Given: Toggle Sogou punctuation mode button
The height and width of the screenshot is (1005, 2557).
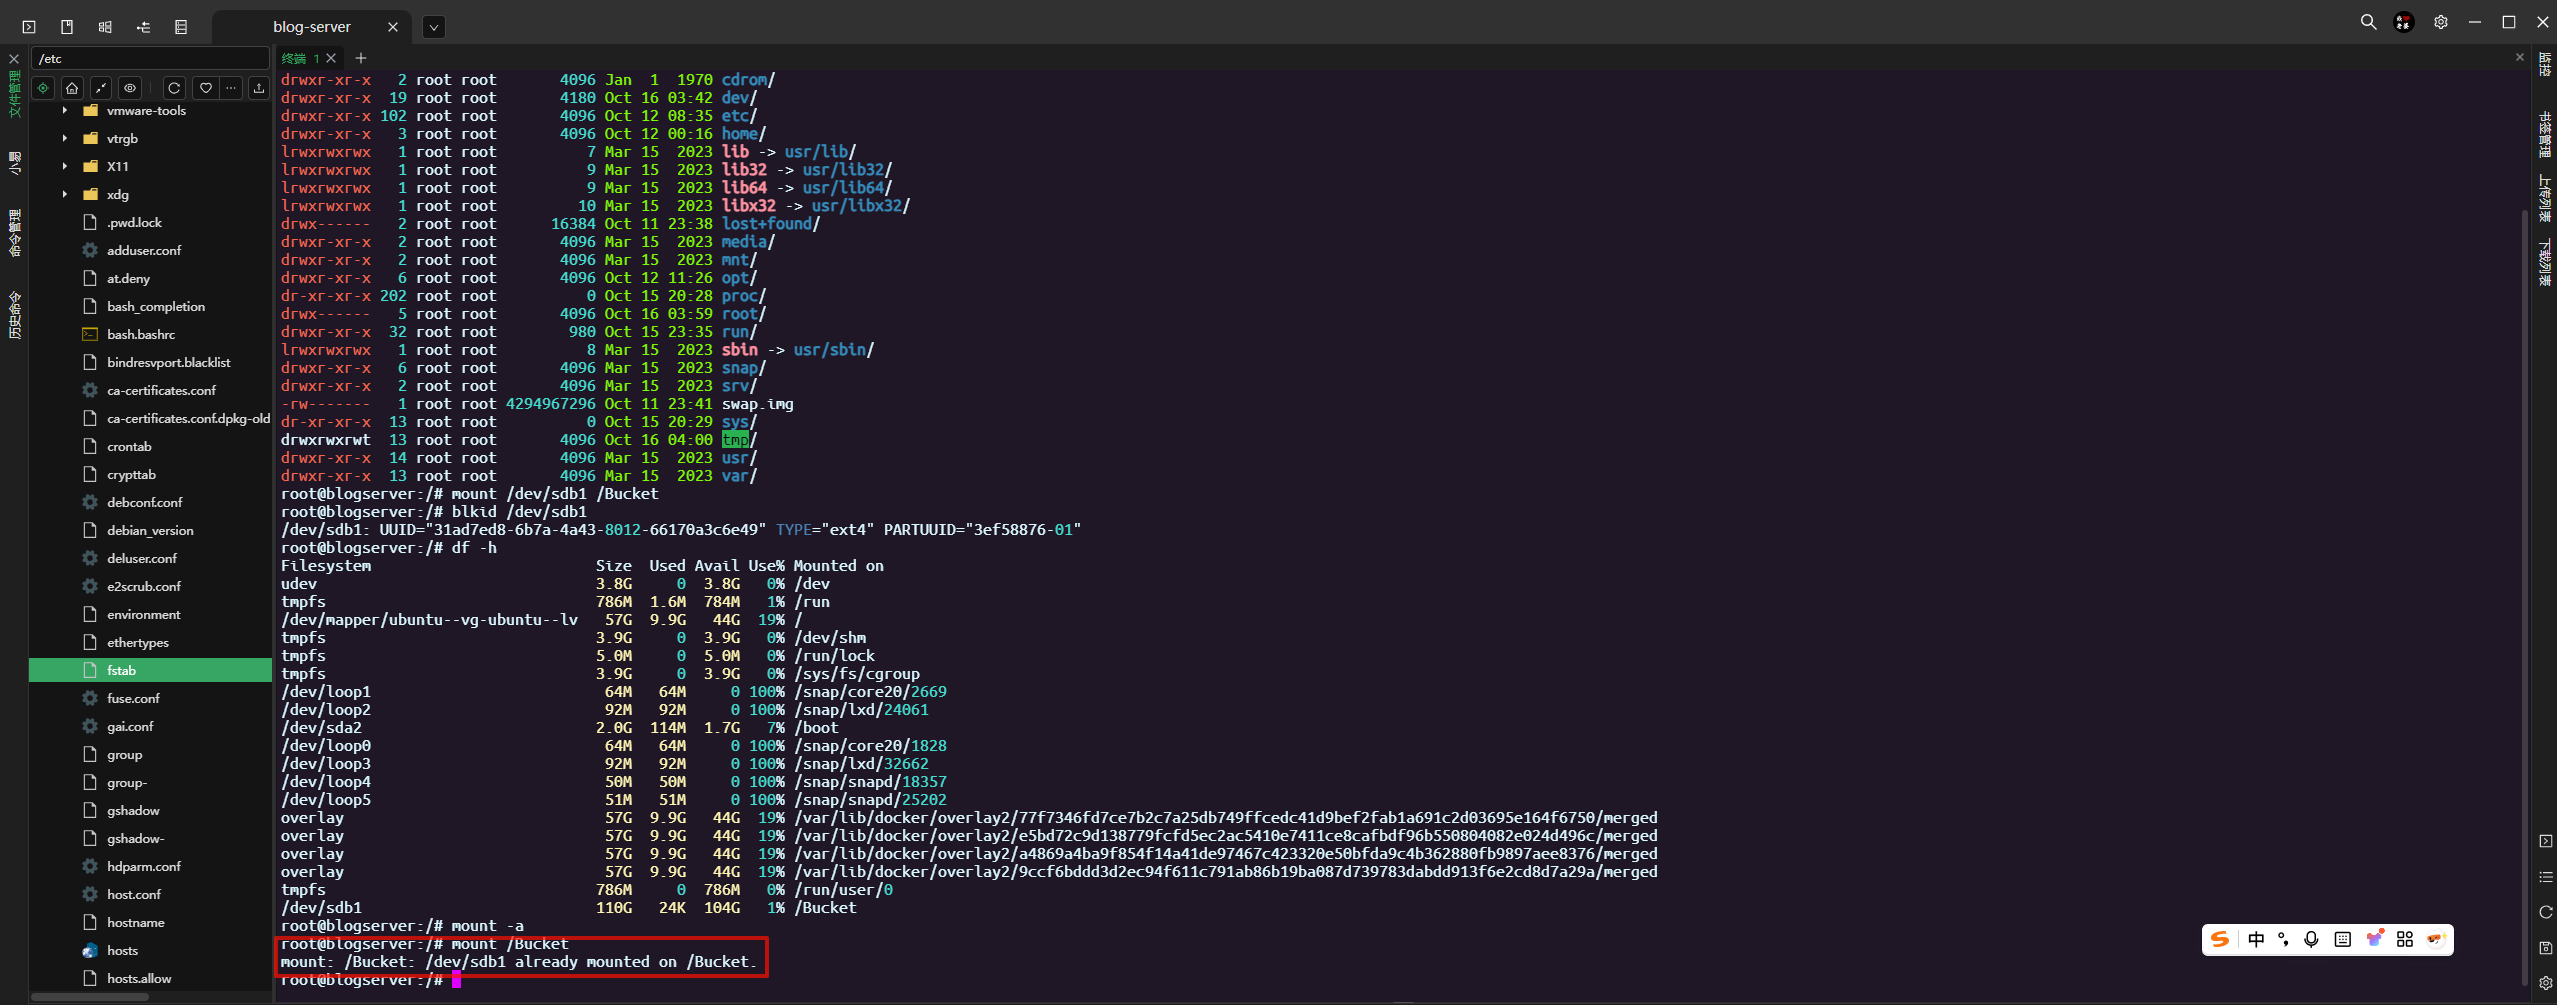Looking at the screenshot, I should tap(2284, 939).
